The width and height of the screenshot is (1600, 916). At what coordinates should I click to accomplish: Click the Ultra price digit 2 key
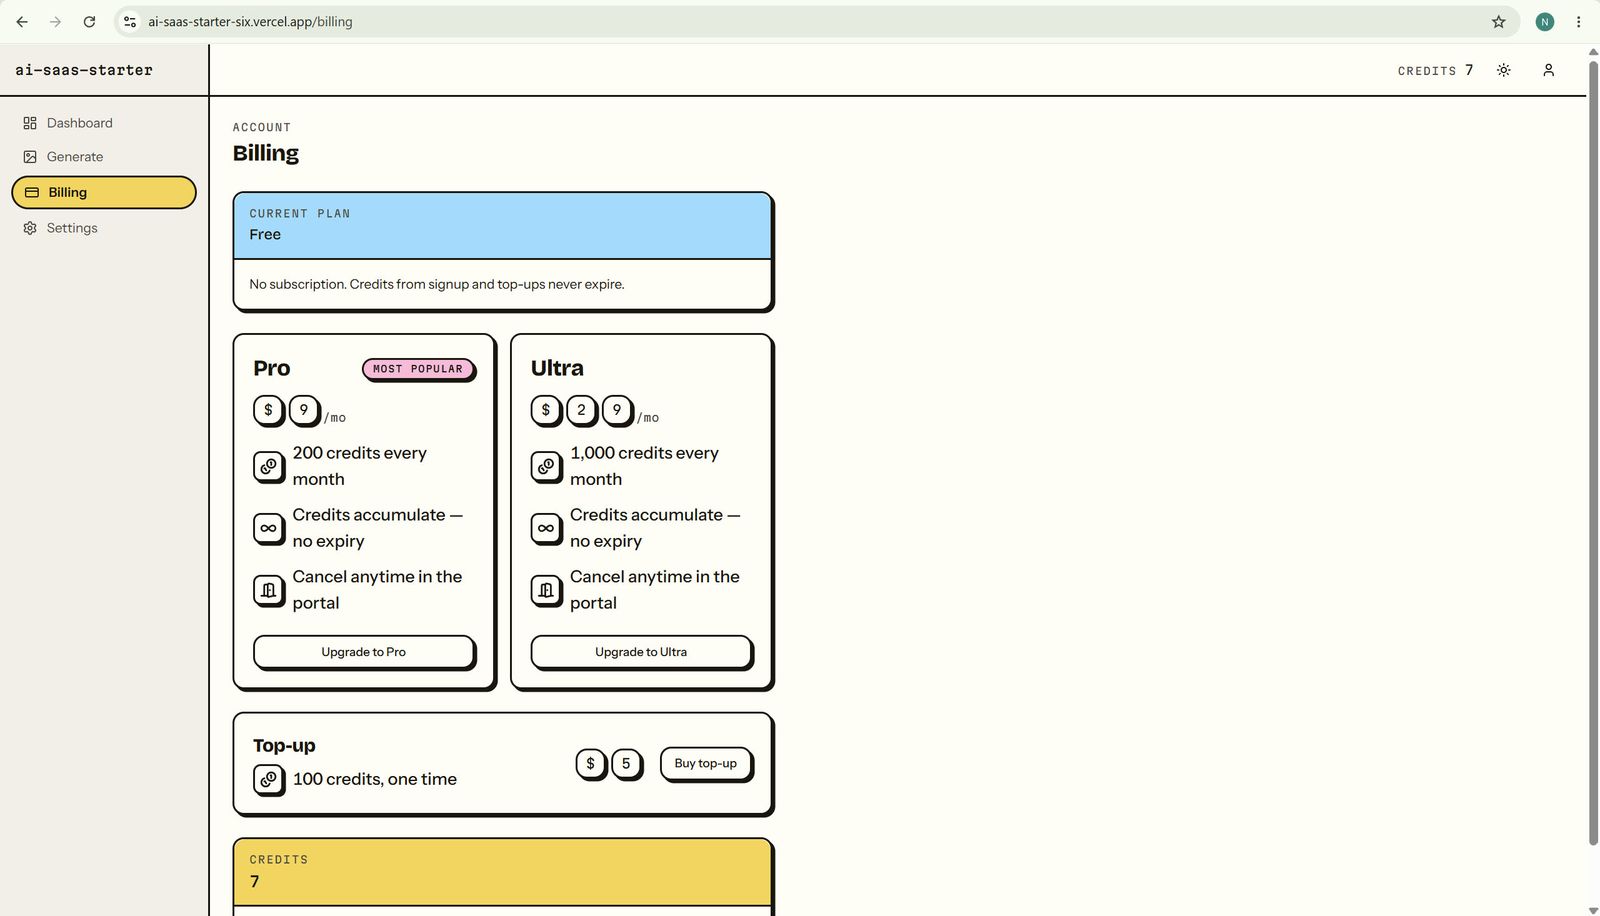pyautogui.click(x=582, y=410)
